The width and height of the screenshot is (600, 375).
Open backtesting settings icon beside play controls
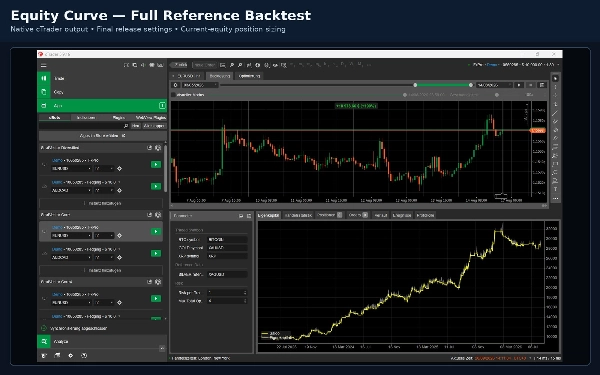coord(542,85)
